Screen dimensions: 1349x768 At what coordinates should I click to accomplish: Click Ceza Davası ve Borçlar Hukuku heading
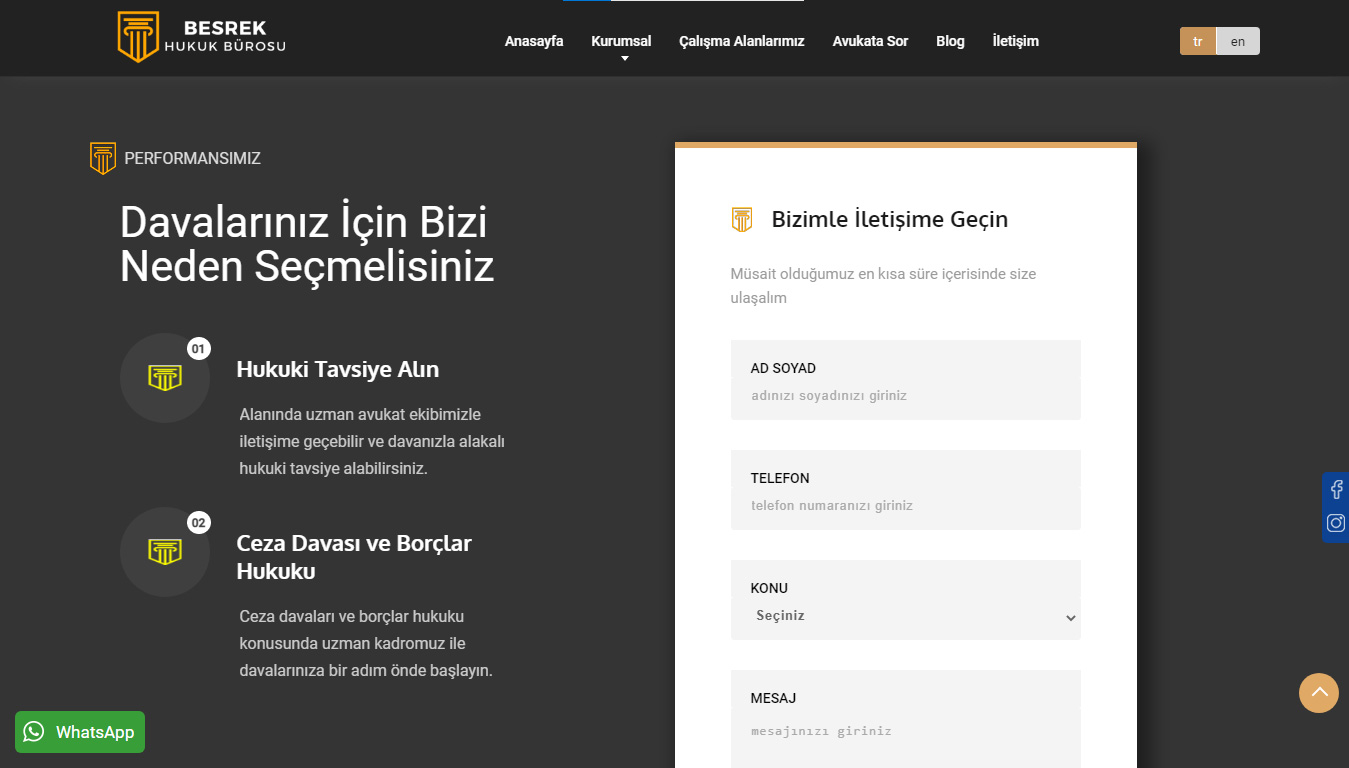(x=354, y=557)
